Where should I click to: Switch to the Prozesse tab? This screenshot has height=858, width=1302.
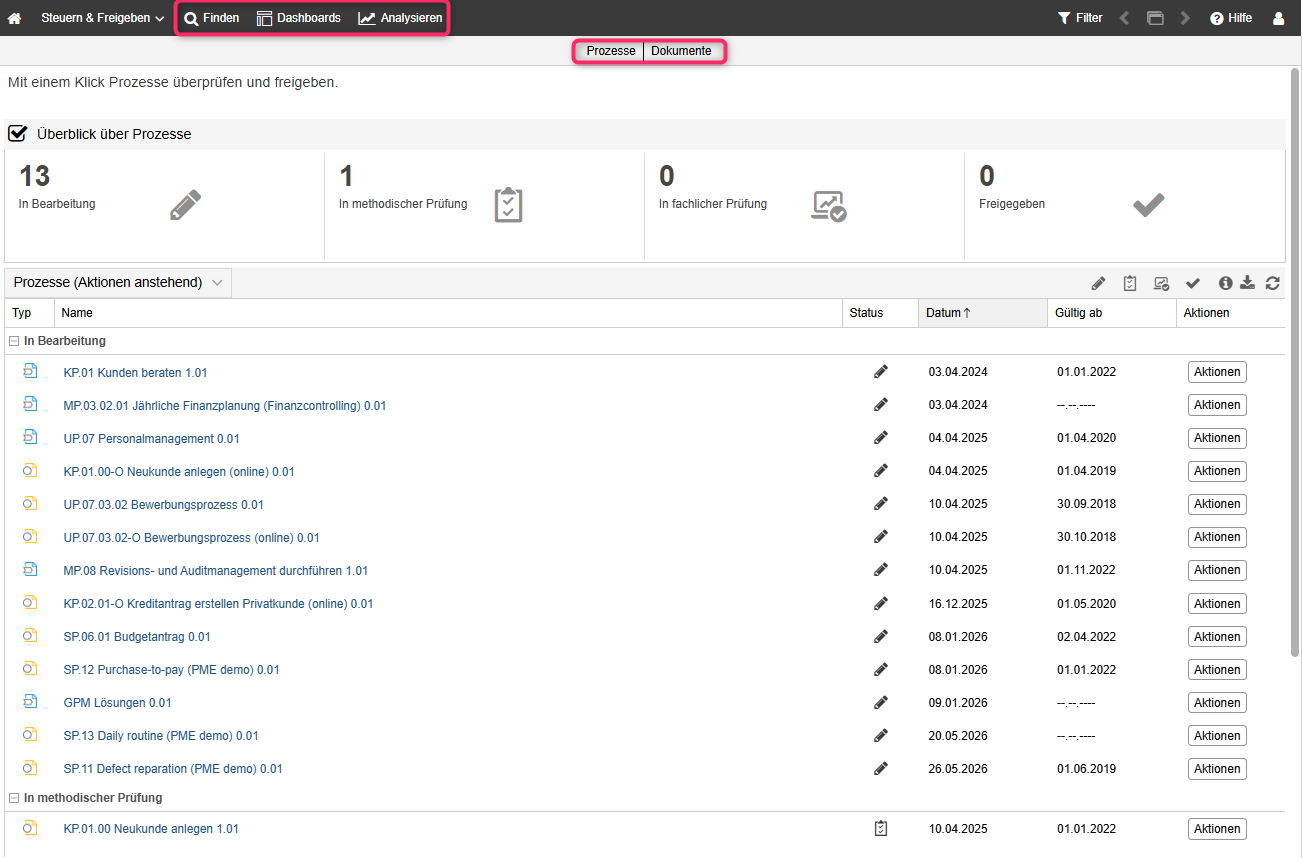pos(611,51)
